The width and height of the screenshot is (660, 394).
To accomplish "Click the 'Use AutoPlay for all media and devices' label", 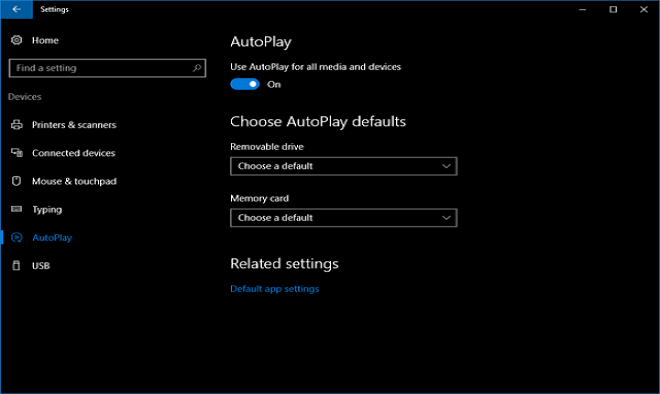I will tap(316, 67).
